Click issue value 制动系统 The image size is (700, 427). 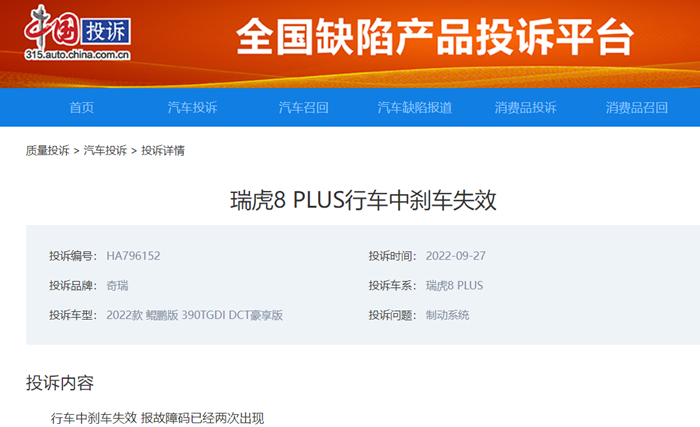(447, 315)
